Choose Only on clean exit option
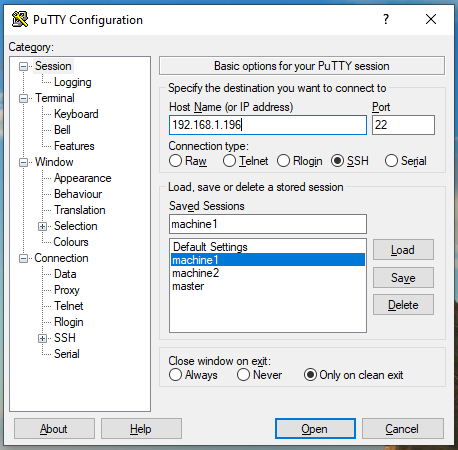The width and height of the screenshot is (458, 450). click(x=310, y=375)
